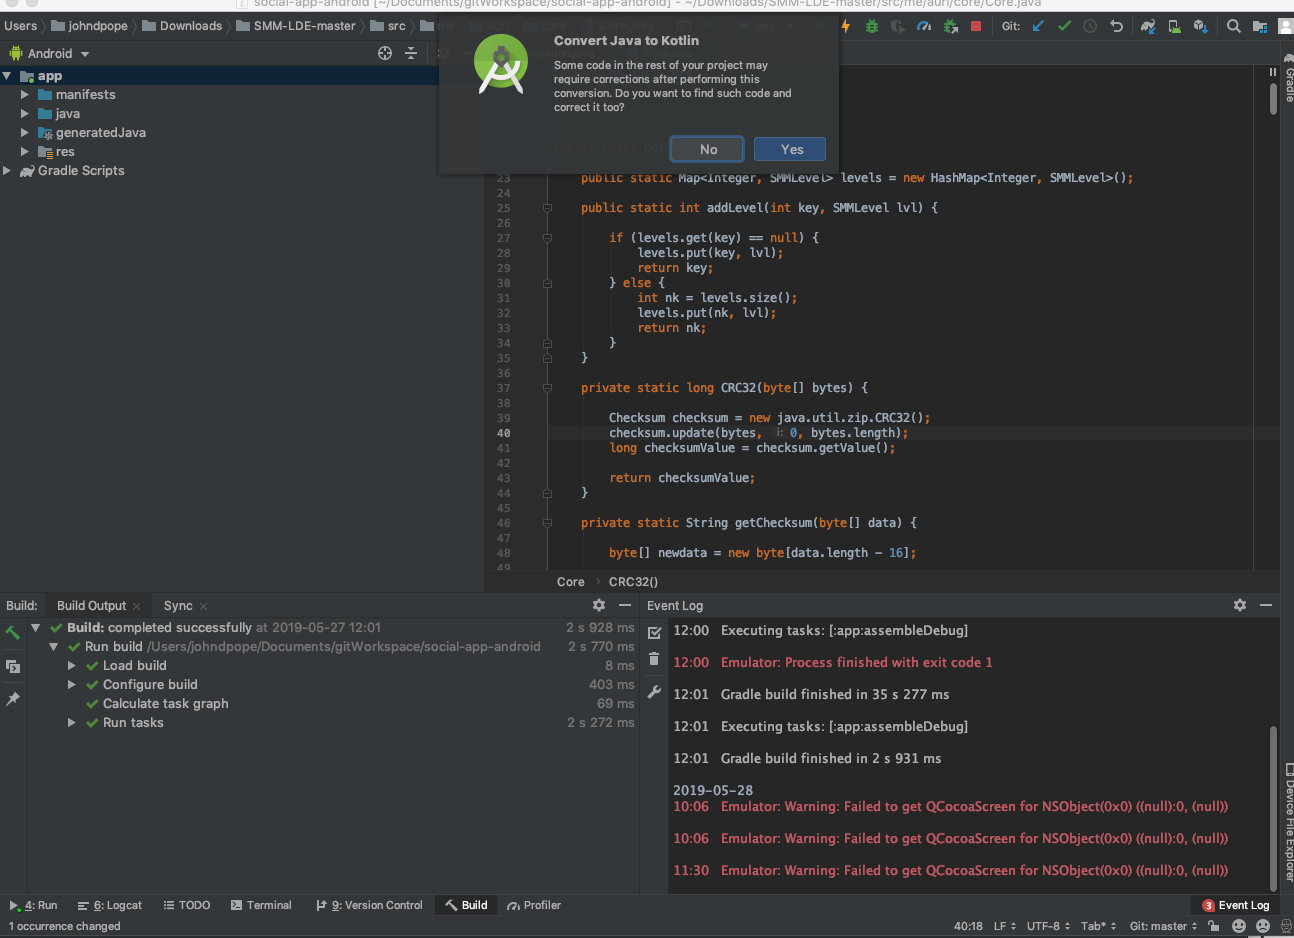Open Search Everywhere magnifier
Image resolution: width=1294 pixels, height=938 pixels.
[1234, 26]
